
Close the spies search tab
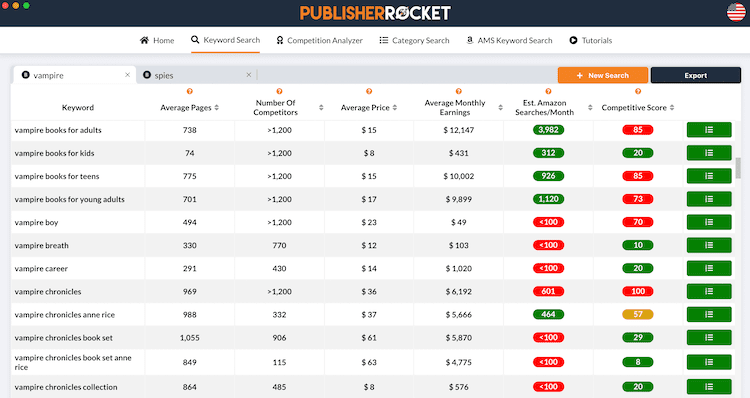pos(249,75)
